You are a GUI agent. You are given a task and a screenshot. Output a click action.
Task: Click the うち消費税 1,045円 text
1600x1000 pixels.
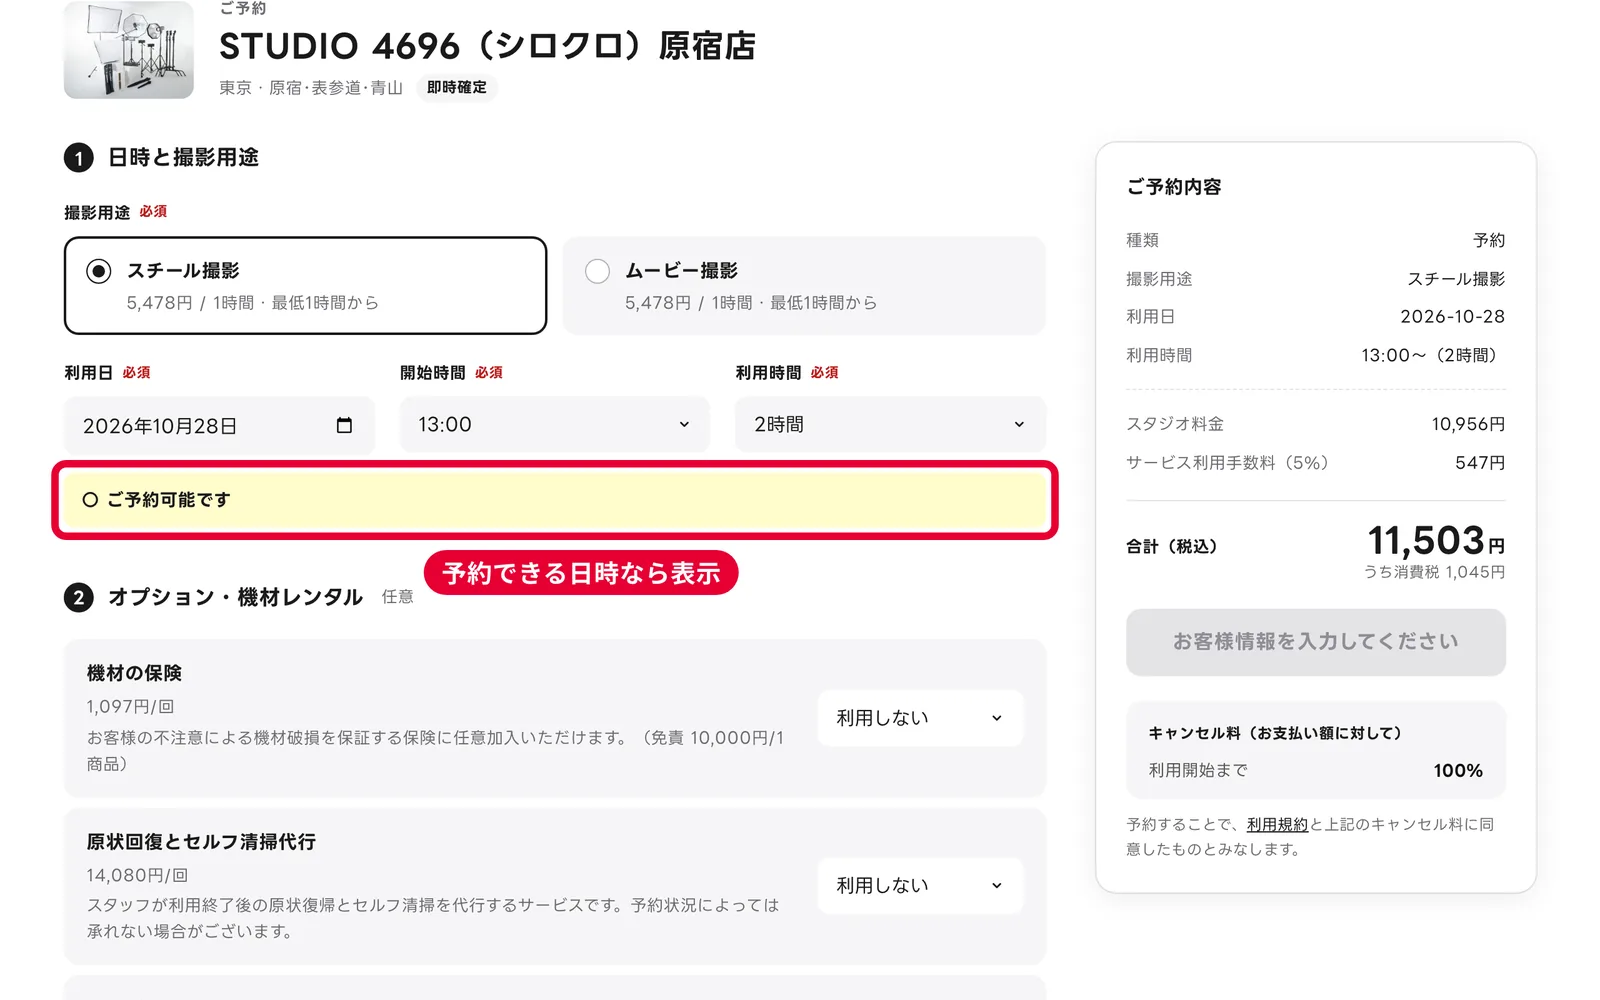1434,572
